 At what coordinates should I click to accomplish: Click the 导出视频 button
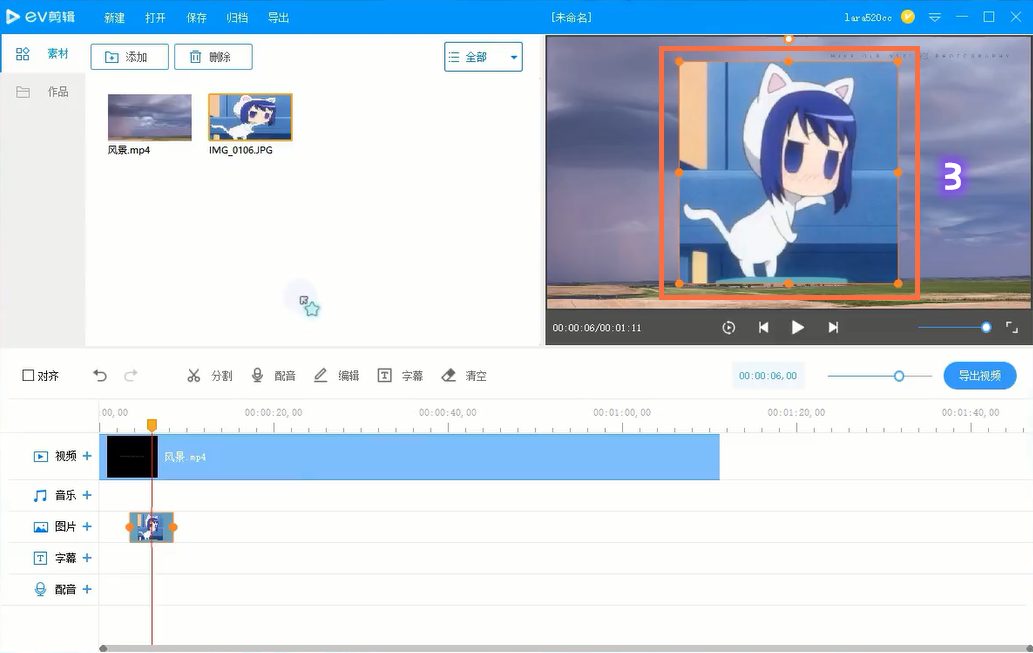[980, 376]
